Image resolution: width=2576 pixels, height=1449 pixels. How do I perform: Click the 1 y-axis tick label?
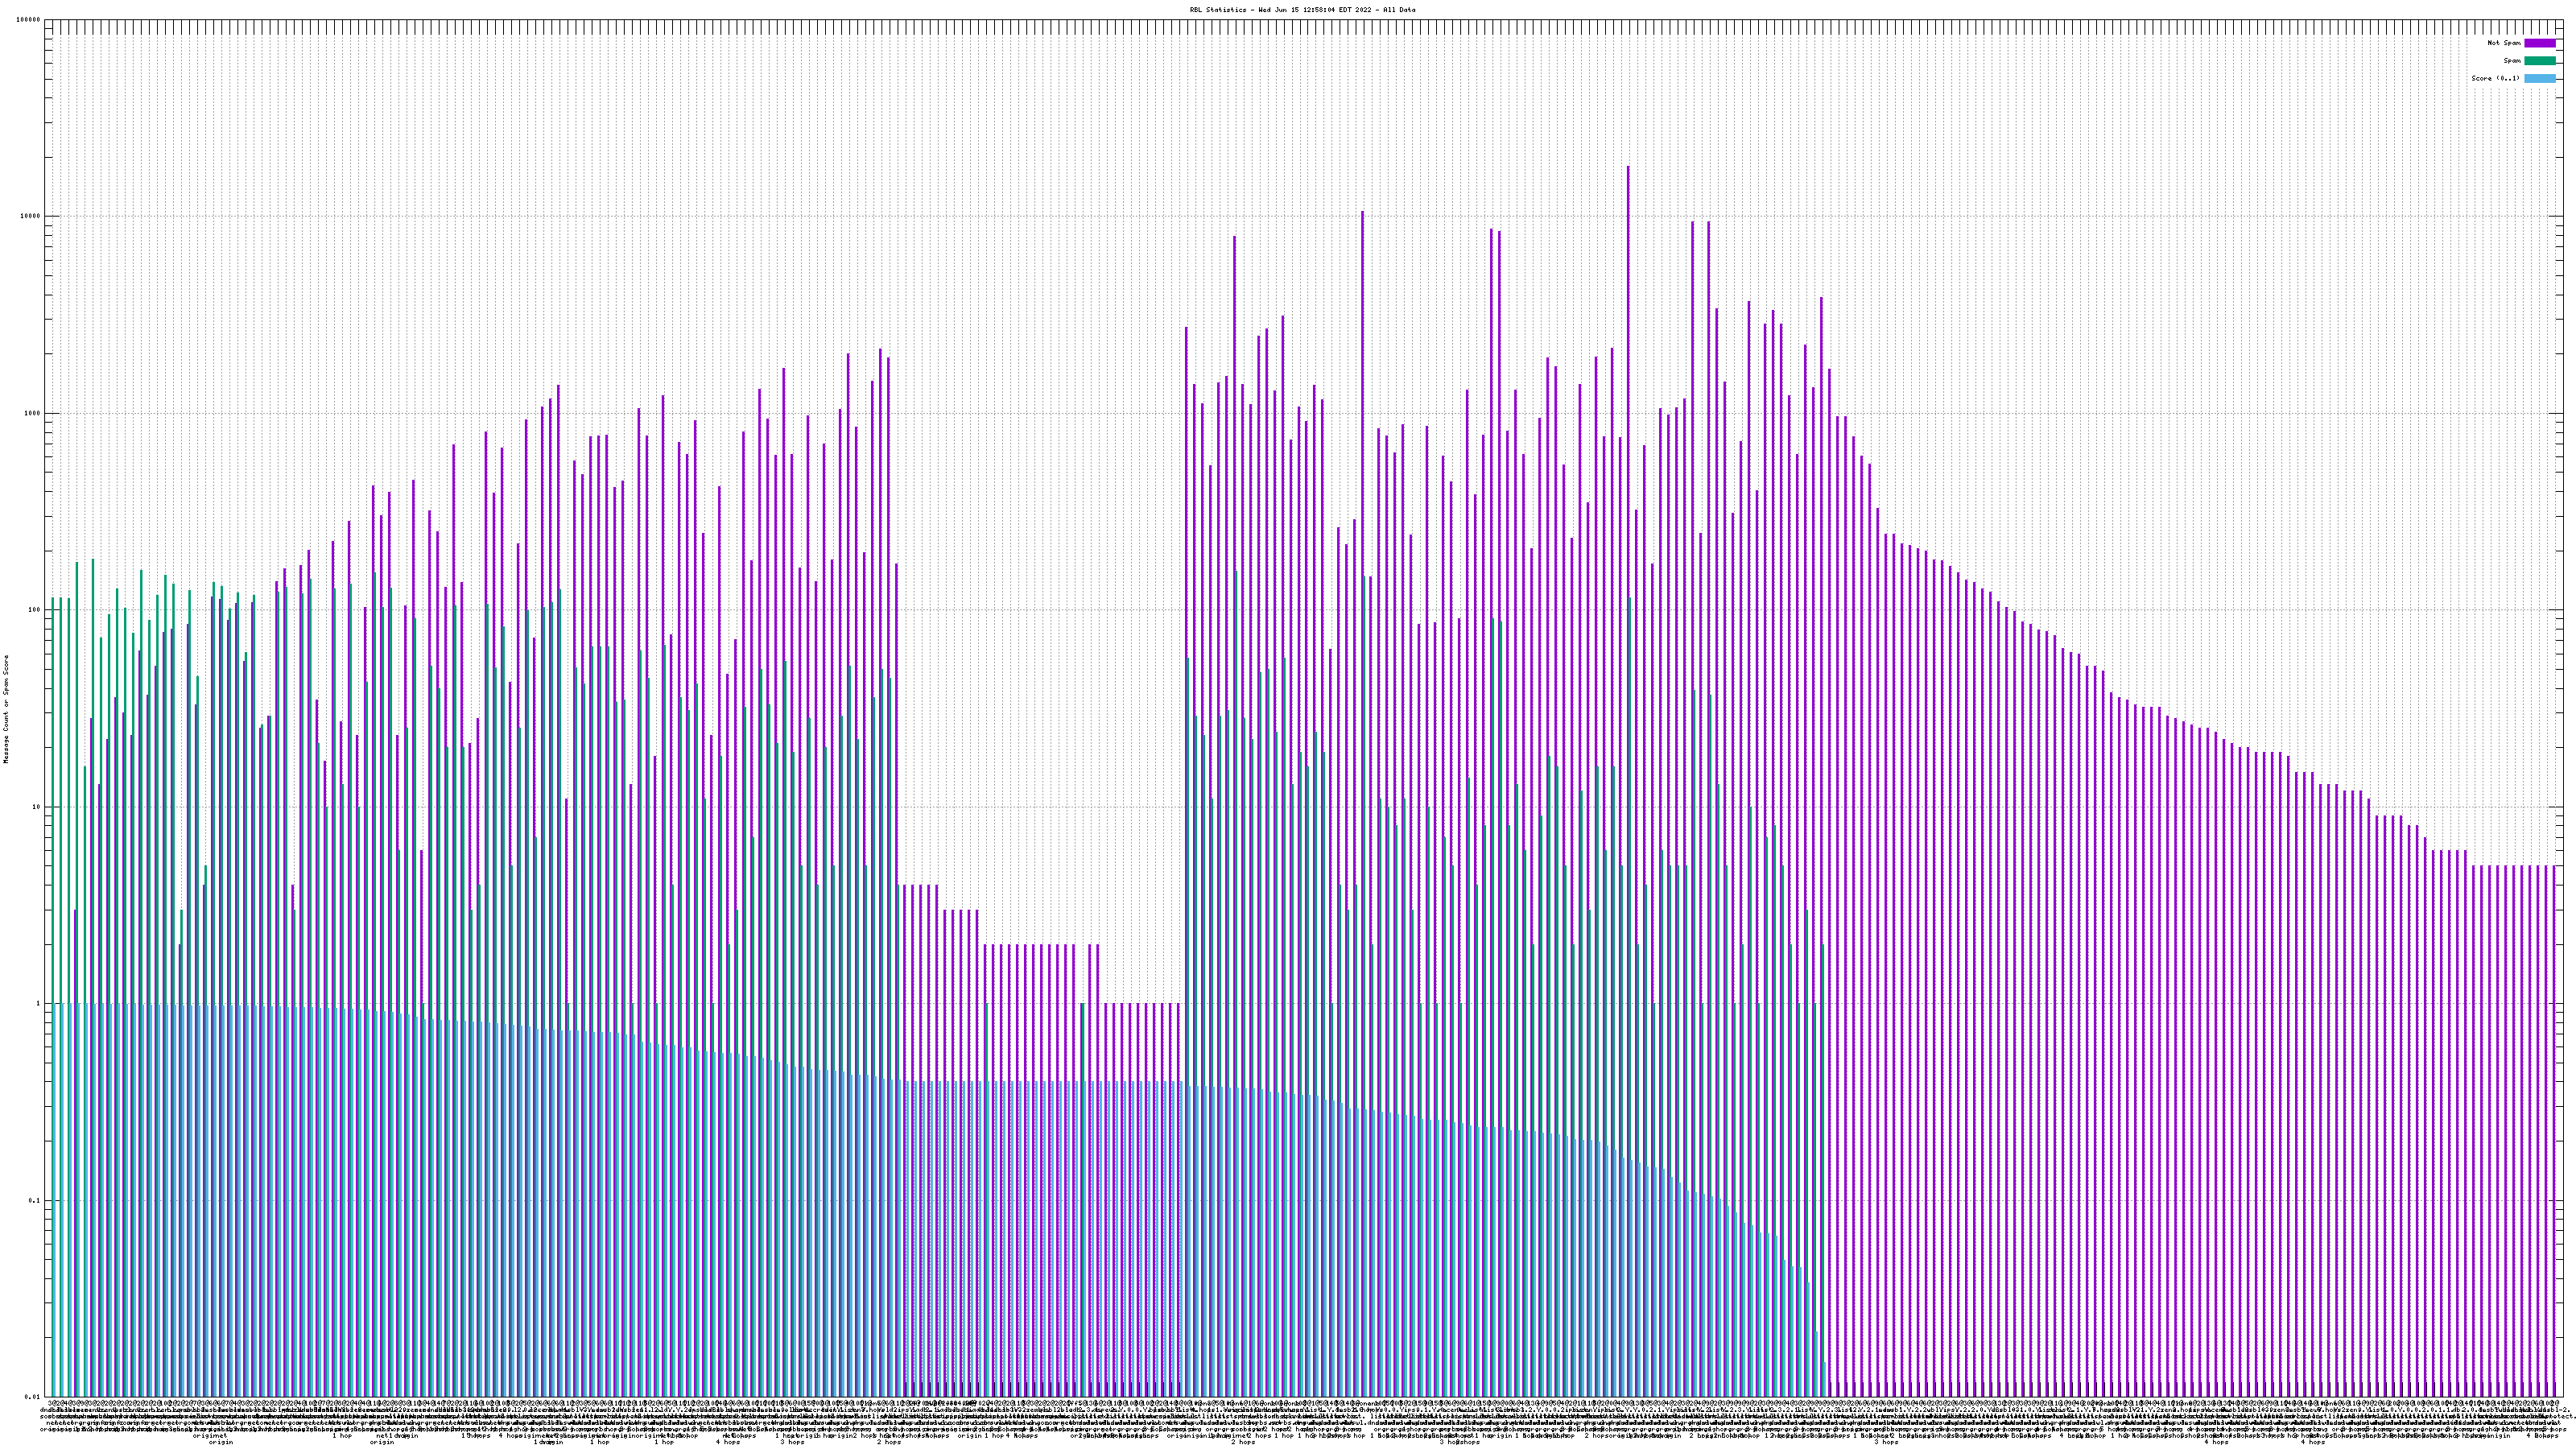tap(39, 1004)
